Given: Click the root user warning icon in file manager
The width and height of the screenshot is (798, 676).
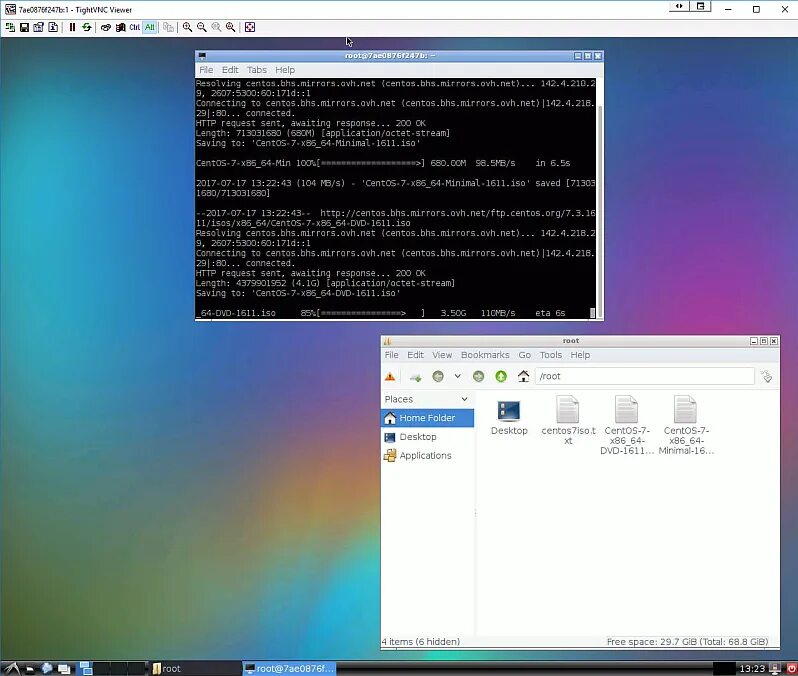Looking at the screenshot, I should point(390,377).
